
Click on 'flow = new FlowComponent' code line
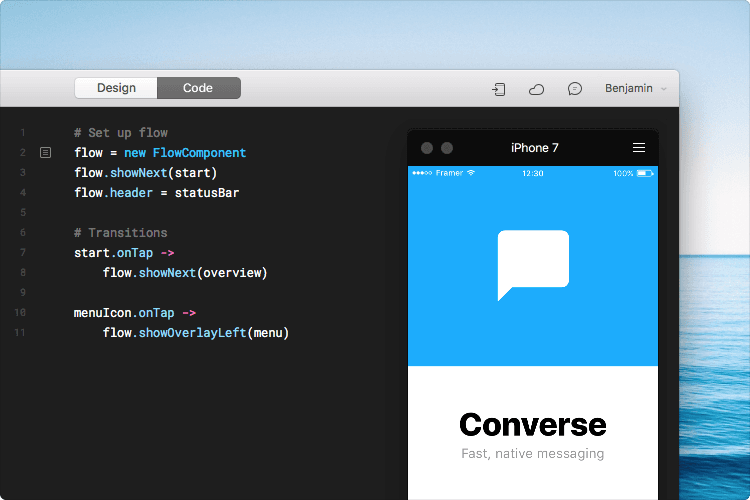[x=160, y=153]
